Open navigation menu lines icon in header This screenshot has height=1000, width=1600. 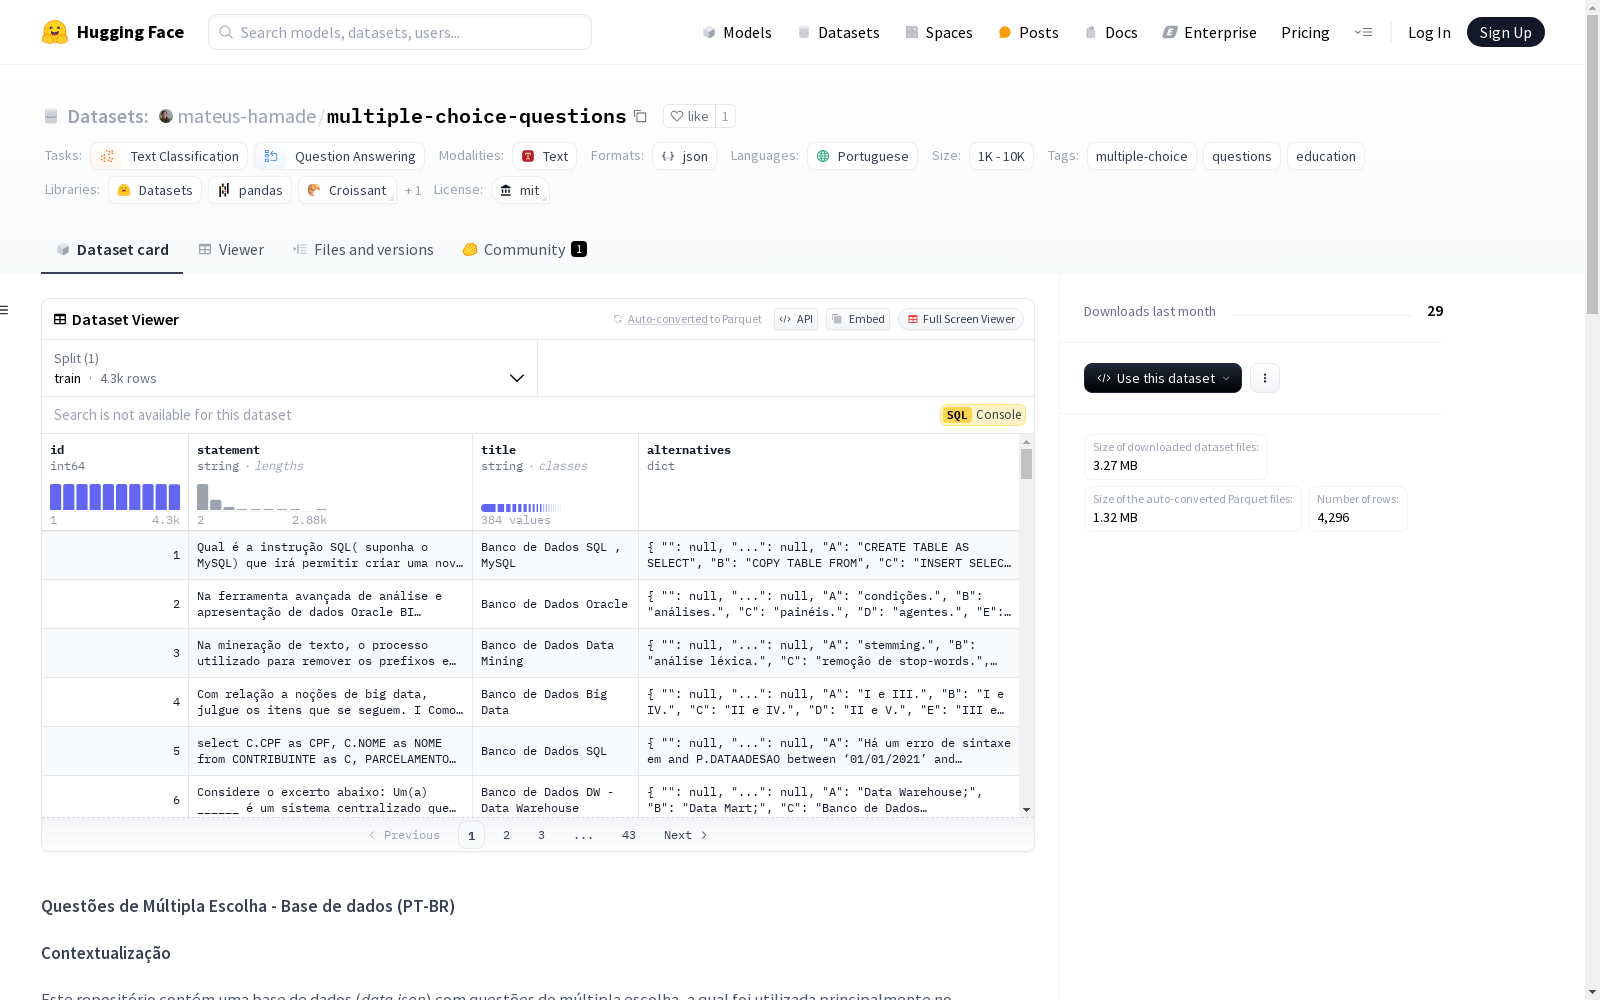(1363, 32)
